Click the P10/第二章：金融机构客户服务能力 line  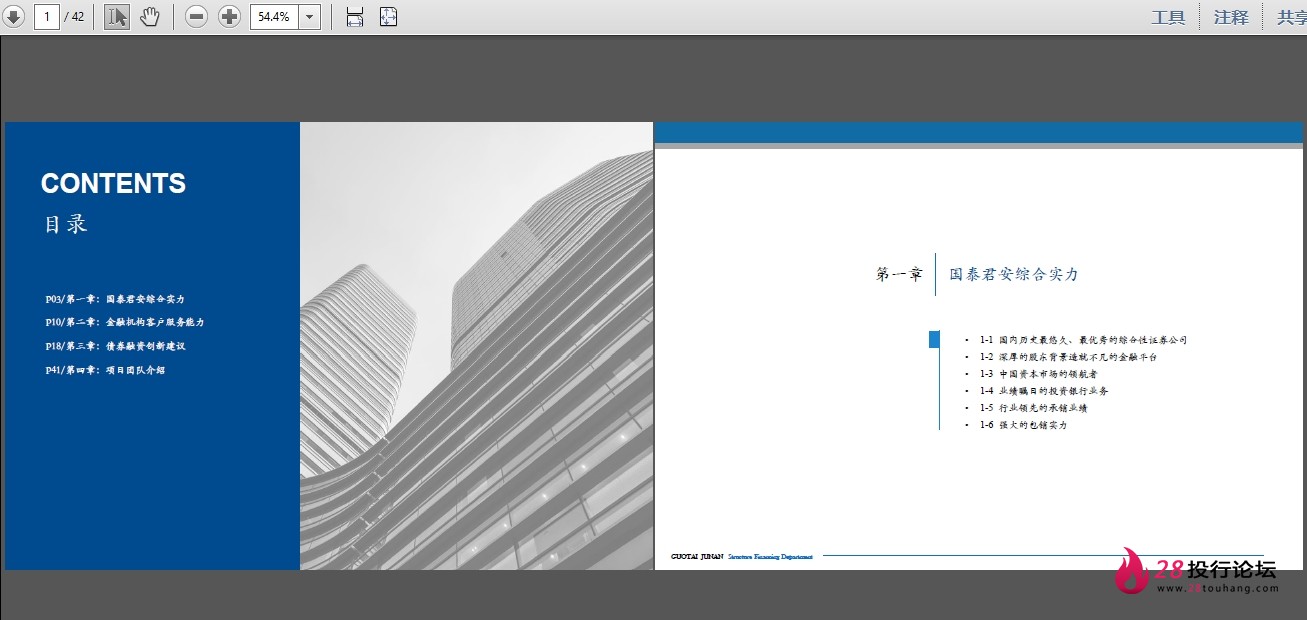(125, 322)
